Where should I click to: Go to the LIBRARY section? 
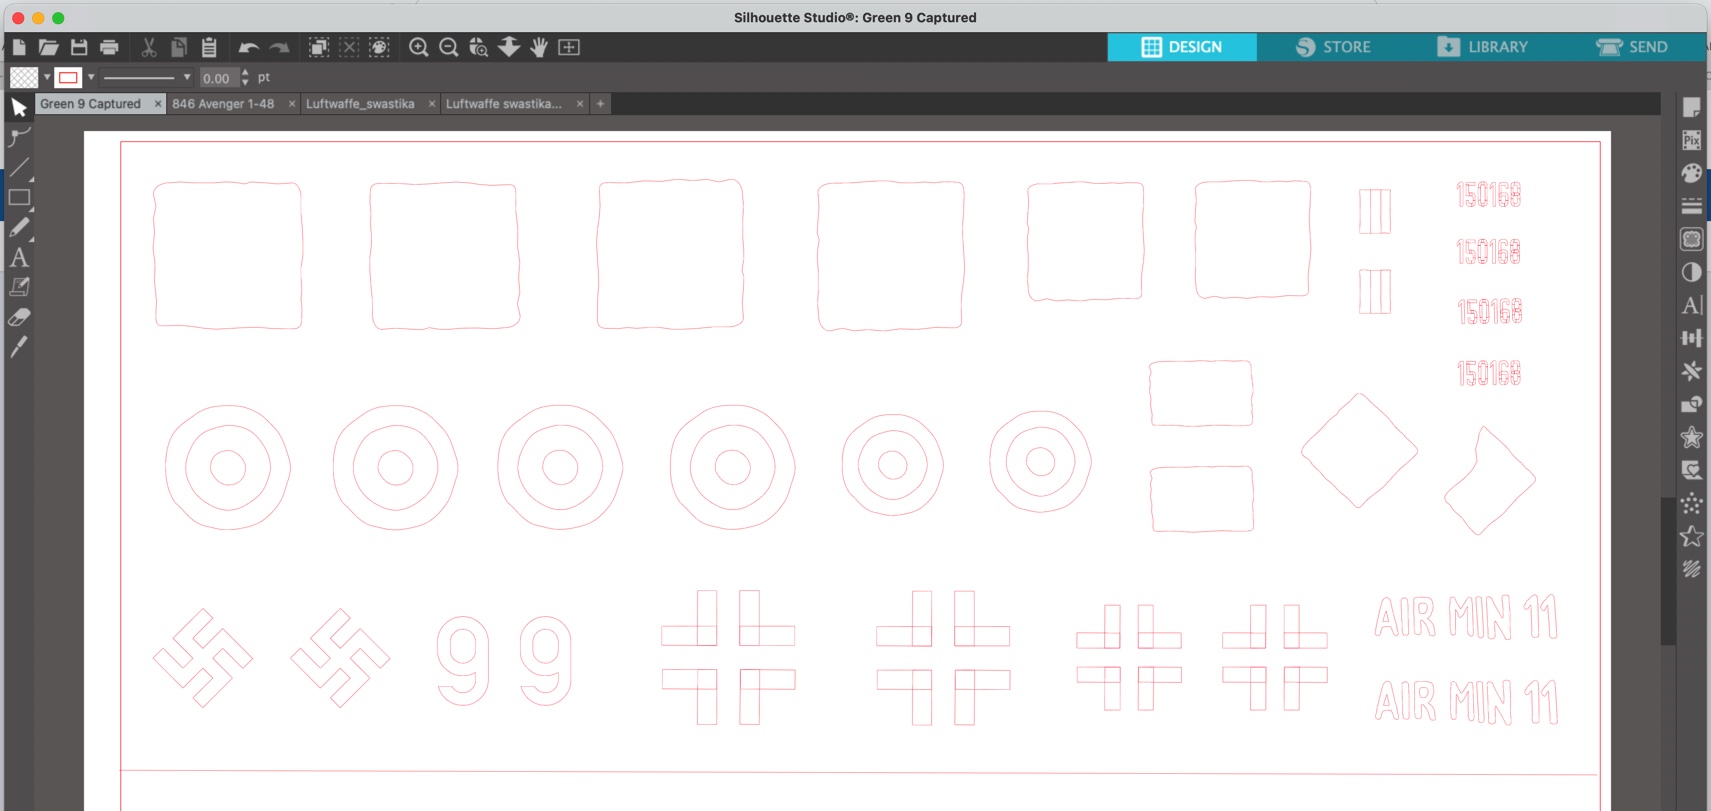(1482, 47)
